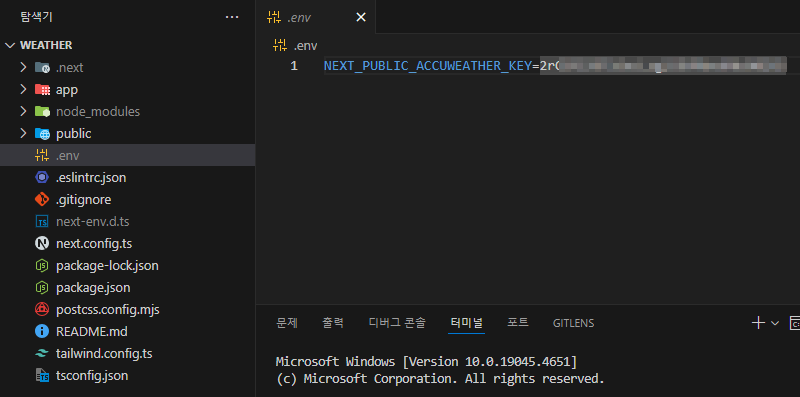Viewport: 800px width, 397px height.
Task: Click the git icon next to .gitignore
Action: click(42, 200)
